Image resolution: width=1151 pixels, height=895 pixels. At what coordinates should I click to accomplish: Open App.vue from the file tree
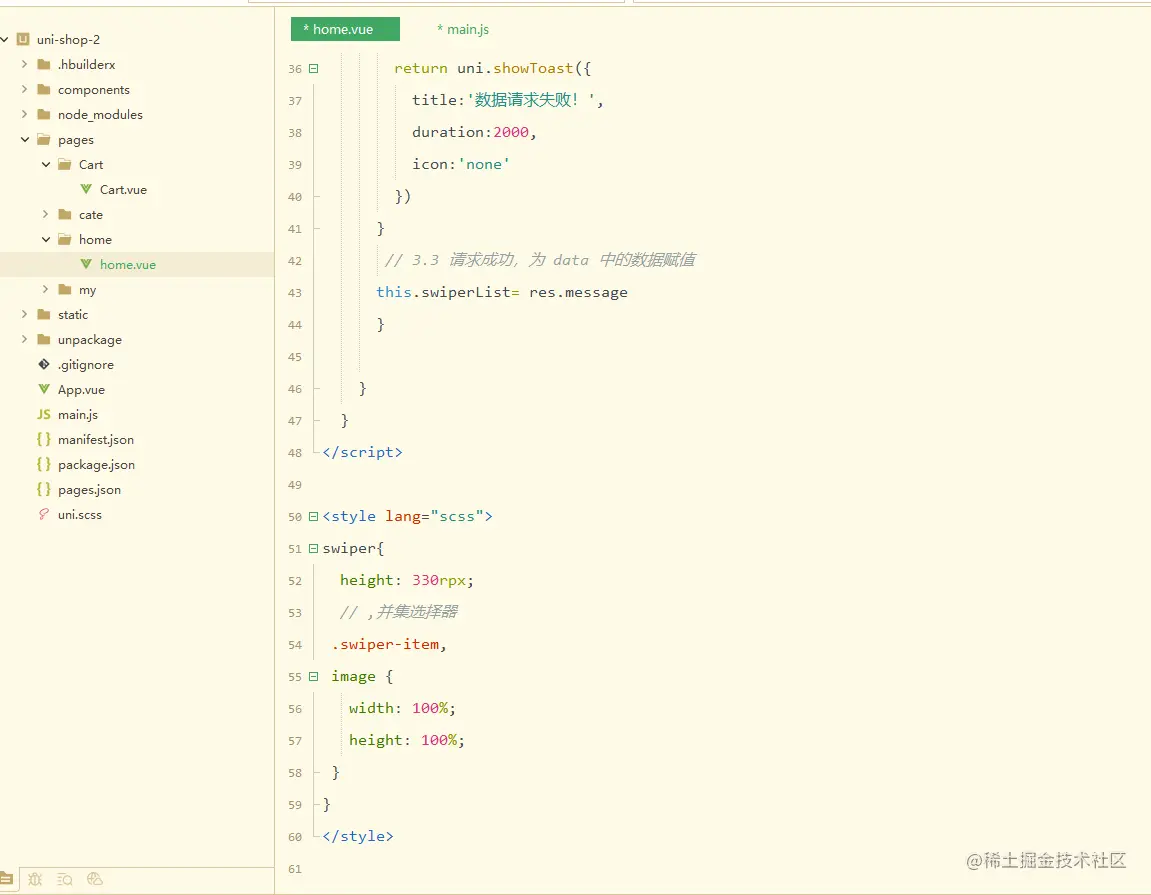point(81,389)
